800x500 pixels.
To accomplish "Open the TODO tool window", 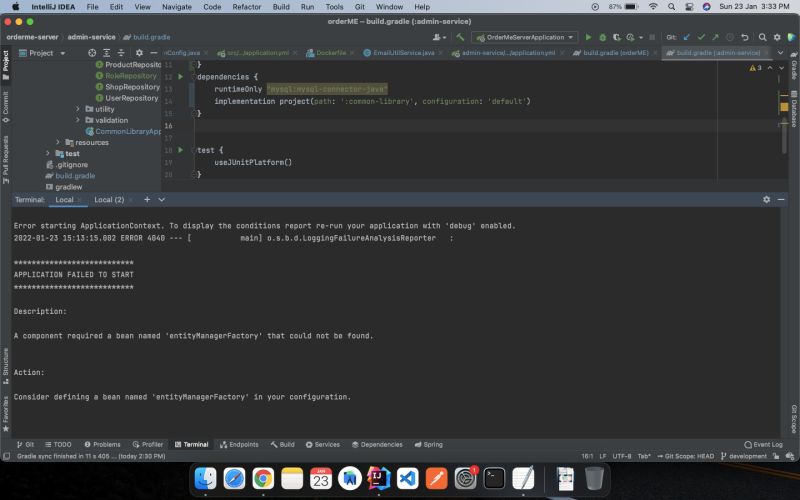I will tap(58, 444).
